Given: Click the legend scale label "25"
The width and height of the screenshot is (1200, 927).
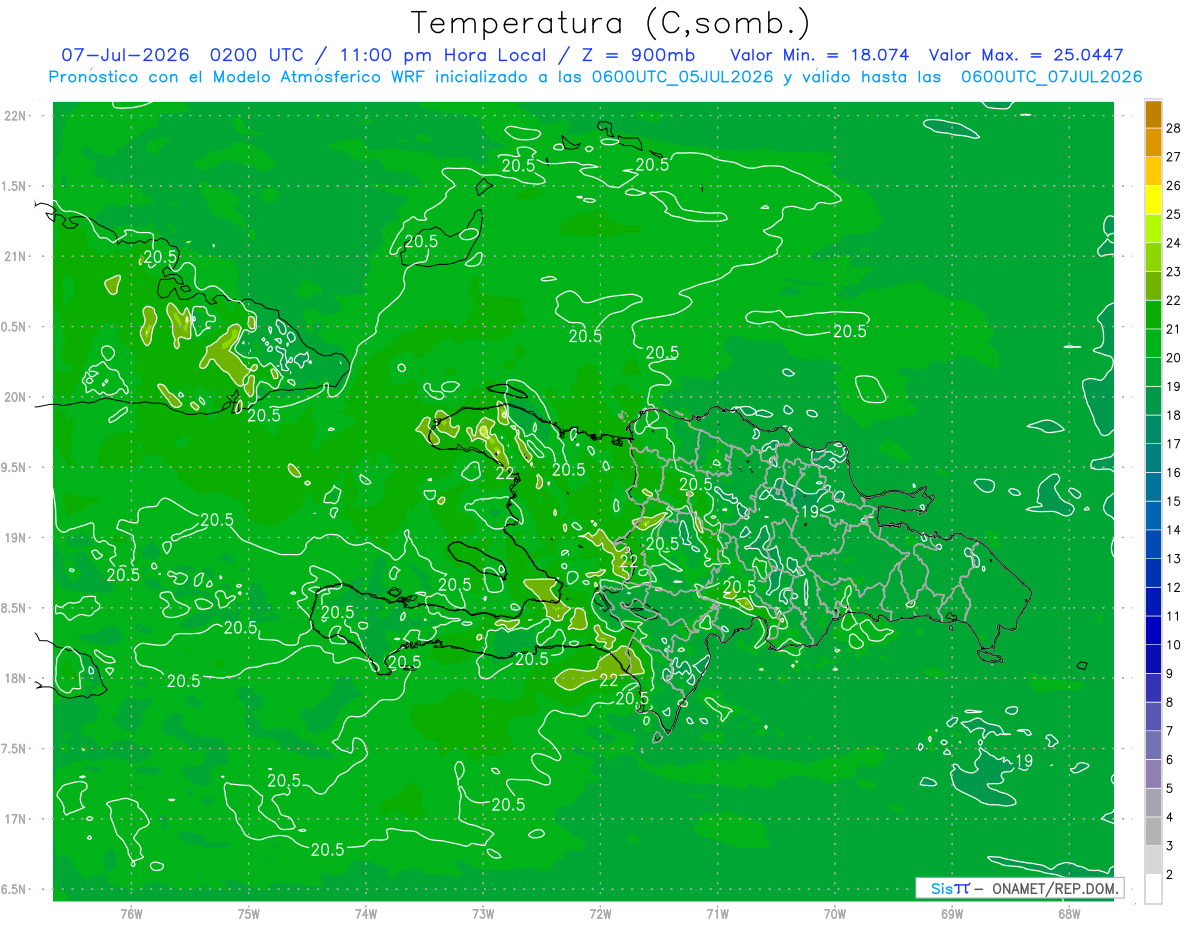Looking at the screenshot, I should (1174, 214).
